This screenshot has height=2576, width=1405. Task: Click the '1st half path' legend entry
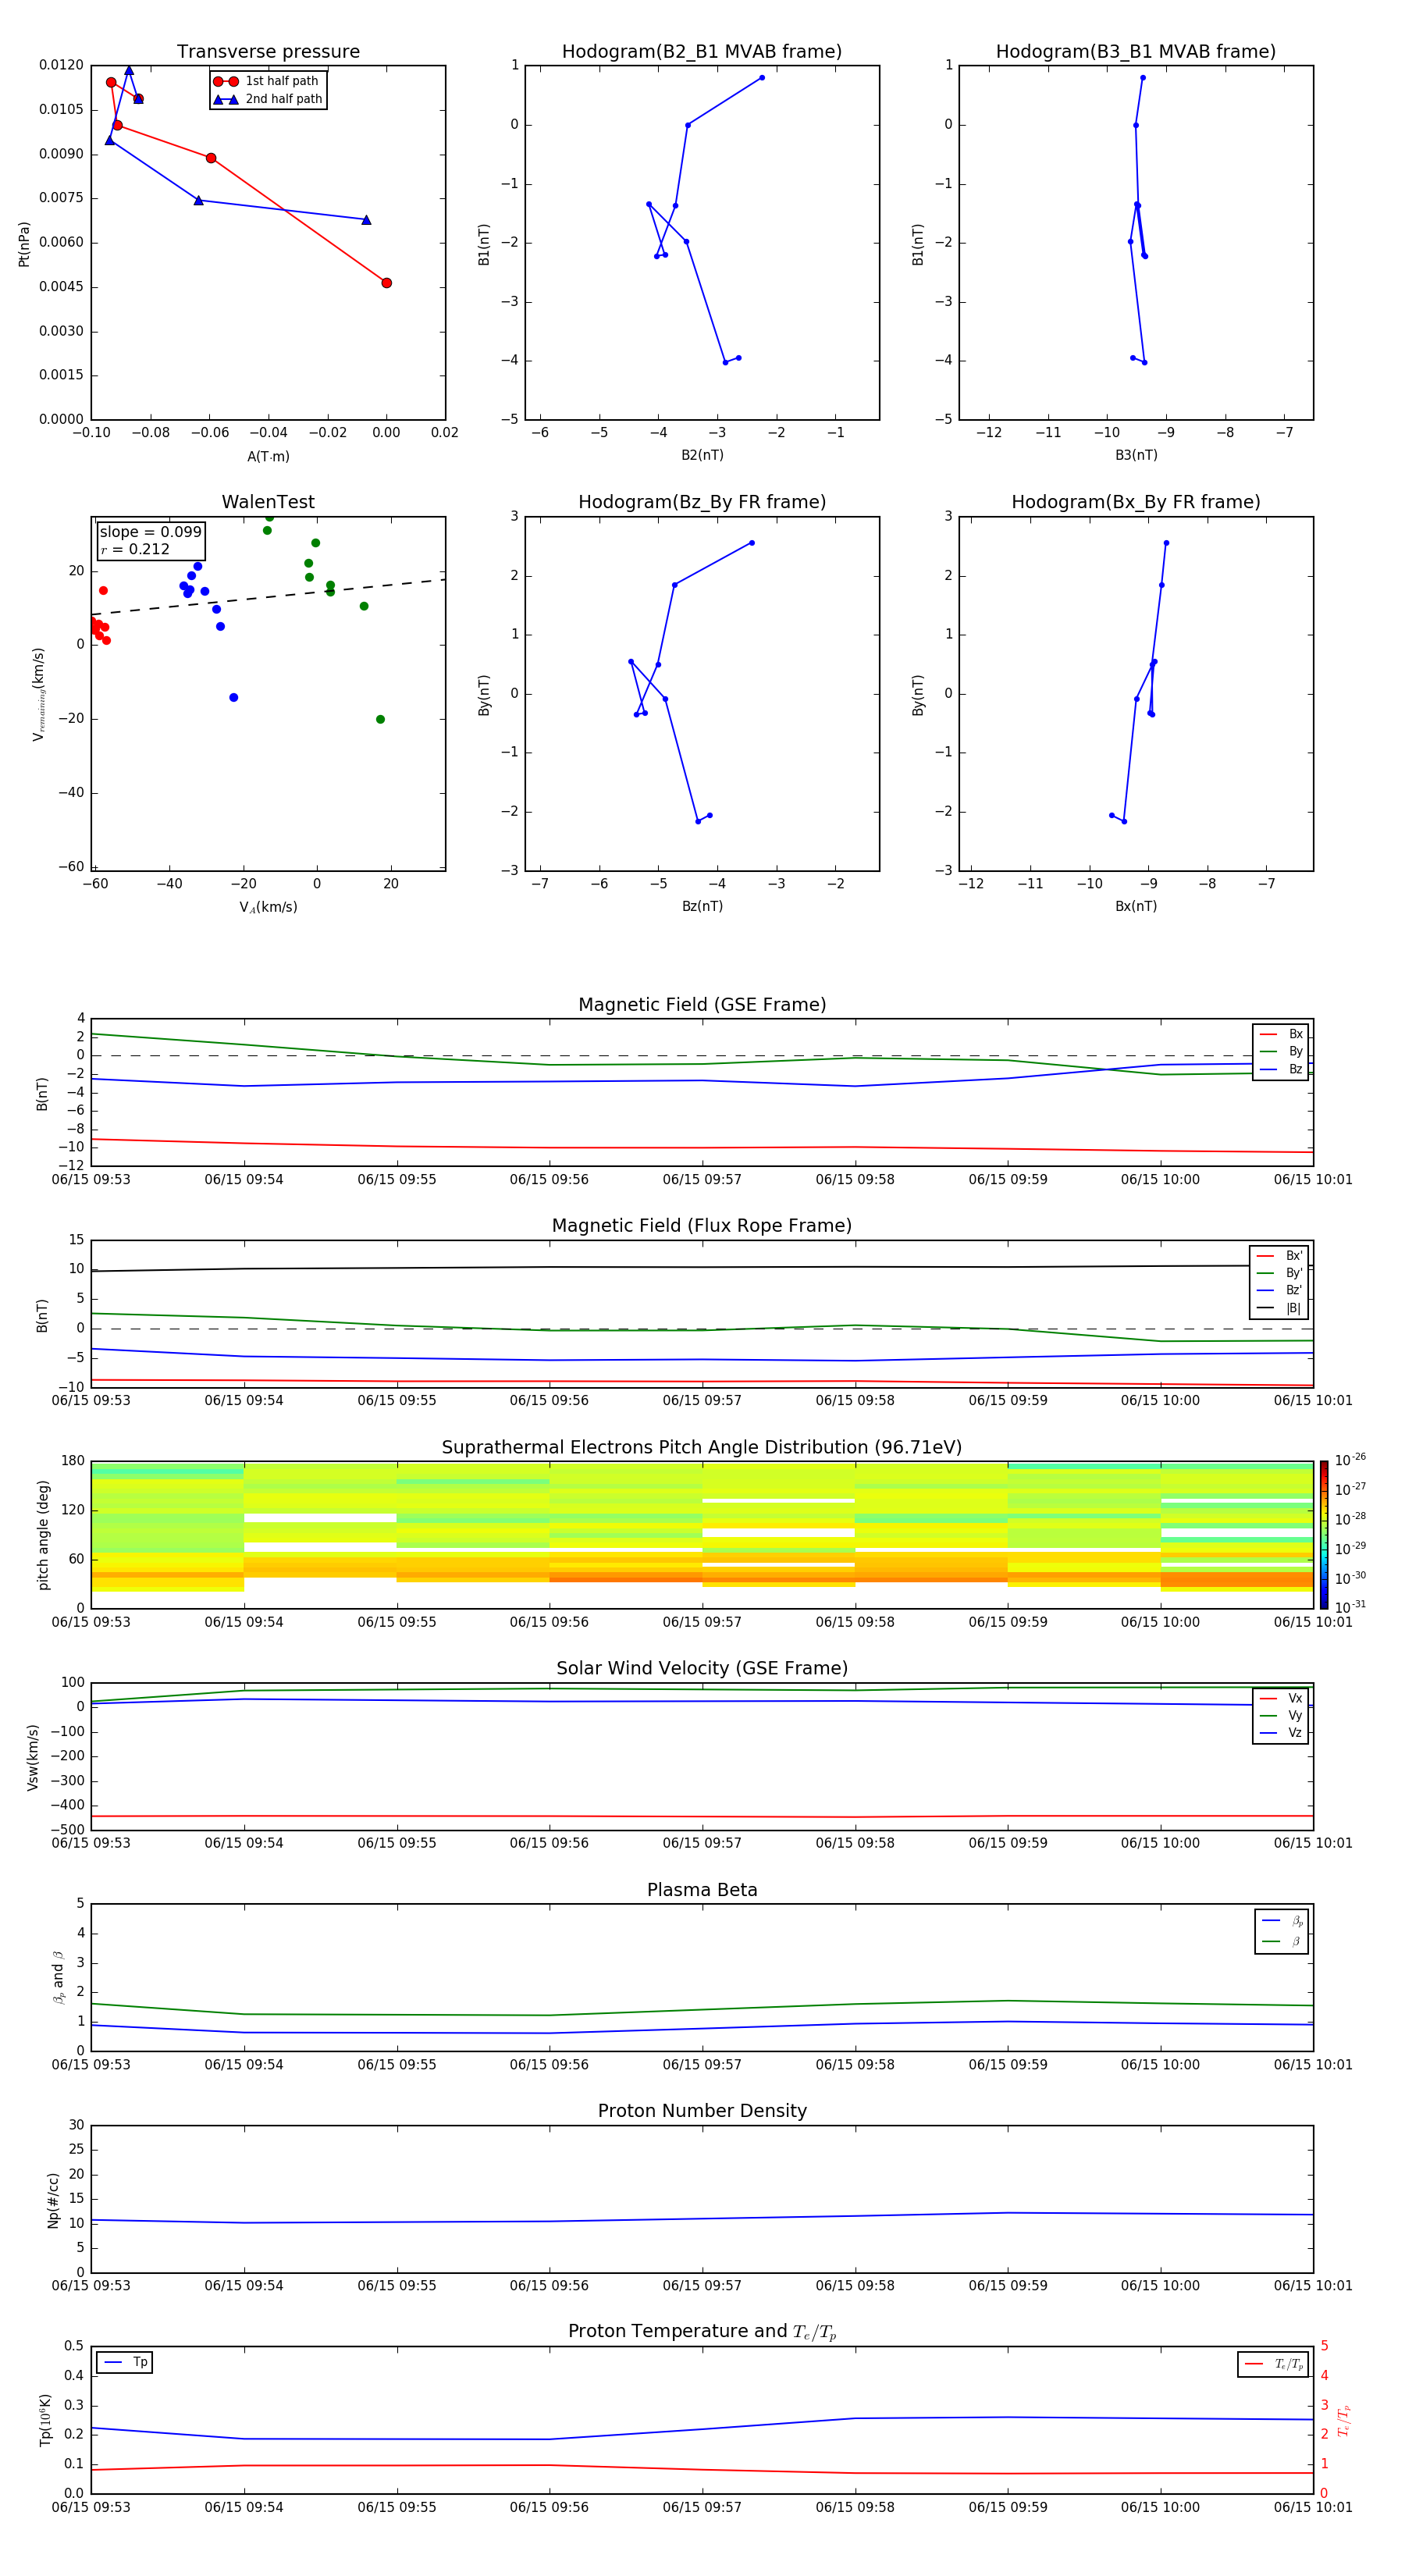pos(267,81)
